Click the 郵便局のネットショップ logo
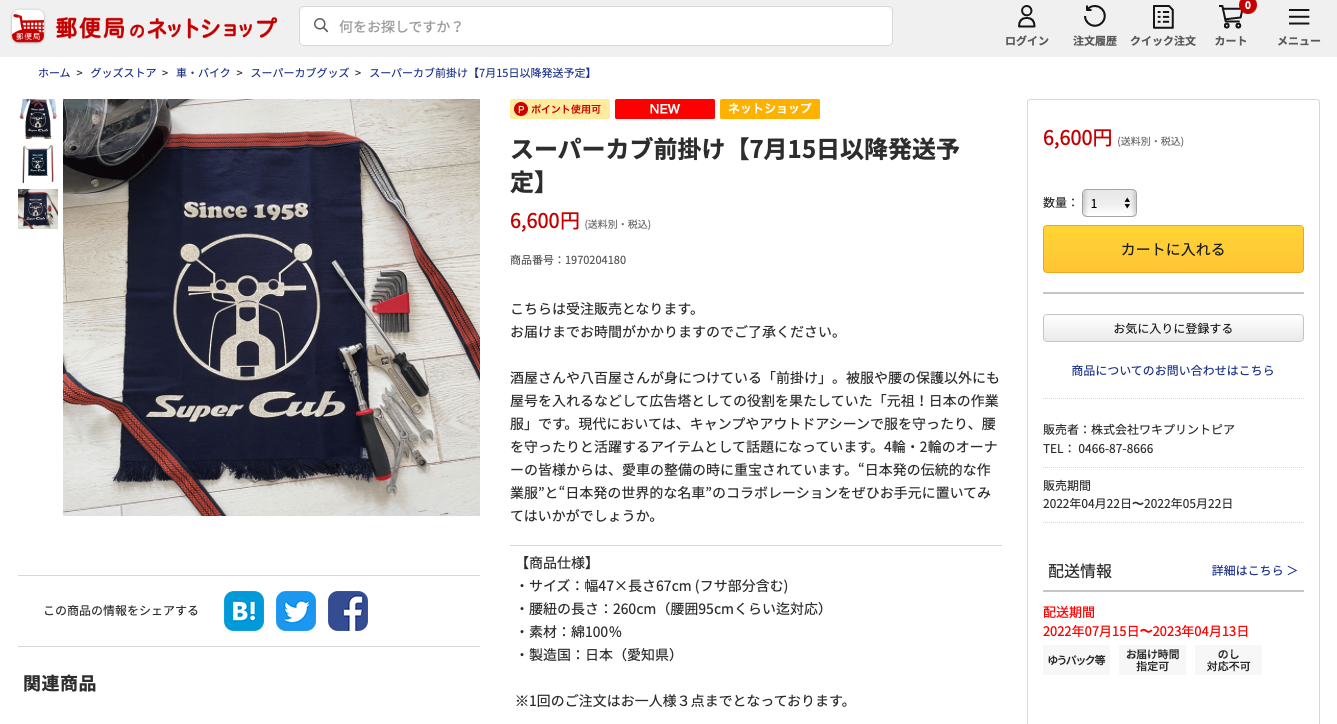 tap(144, 27)
